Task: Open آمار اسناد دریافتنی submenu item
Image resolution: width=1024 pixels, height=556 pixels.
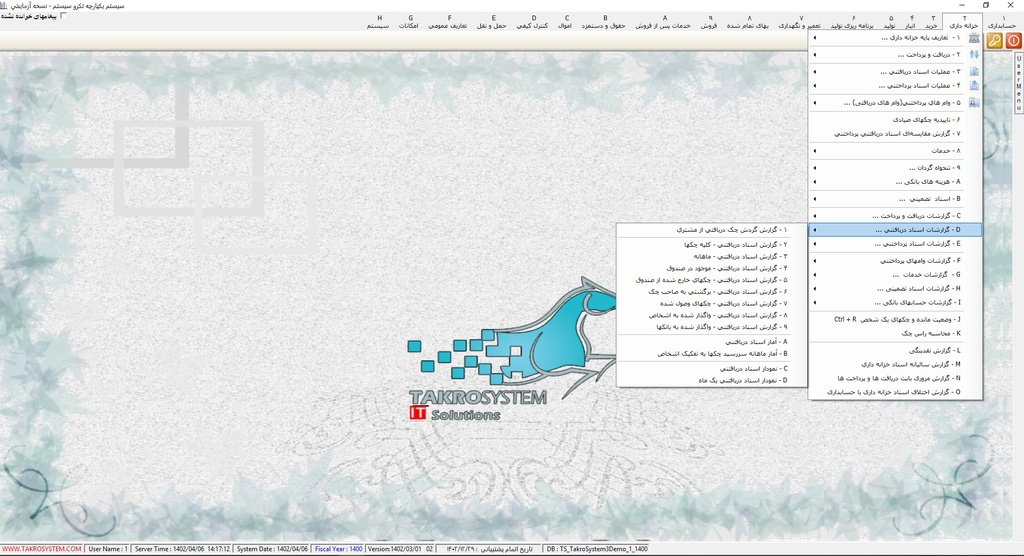Action: pyautogui.click(x=712, y=342)
